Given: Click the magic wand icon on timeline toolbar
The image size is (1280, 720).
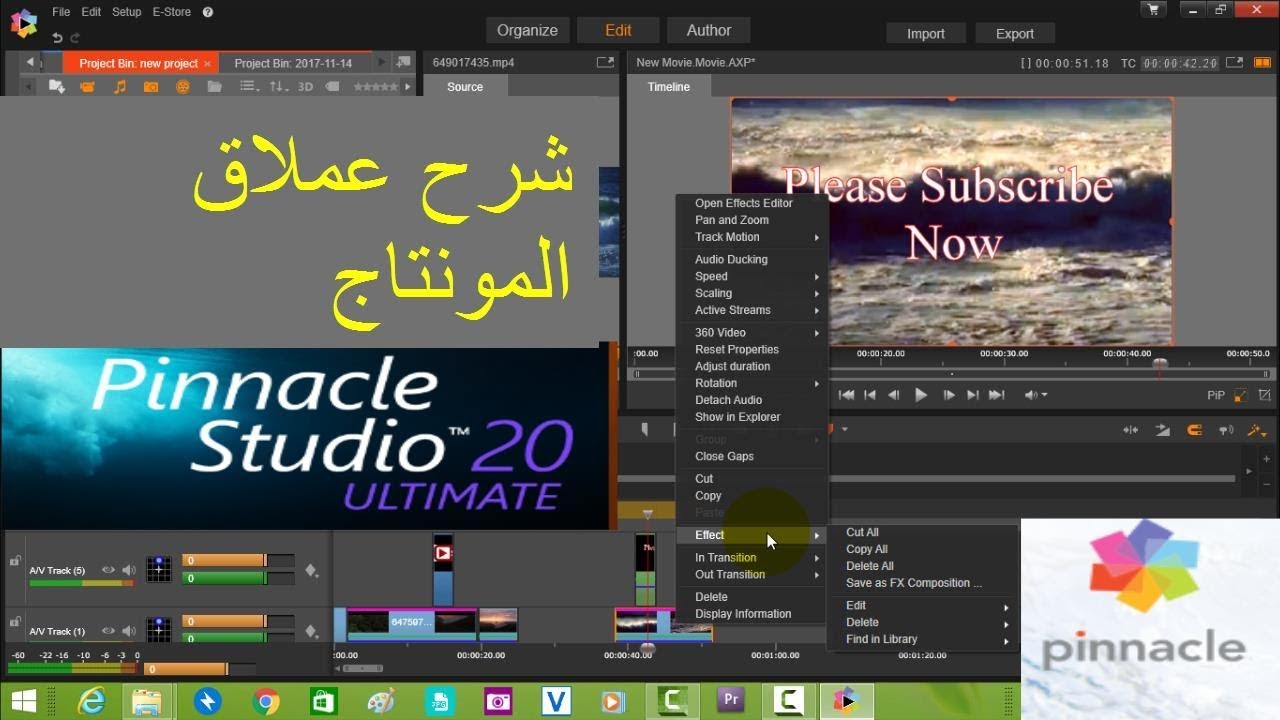Looking at the screenshot, I should (1258, 430).
